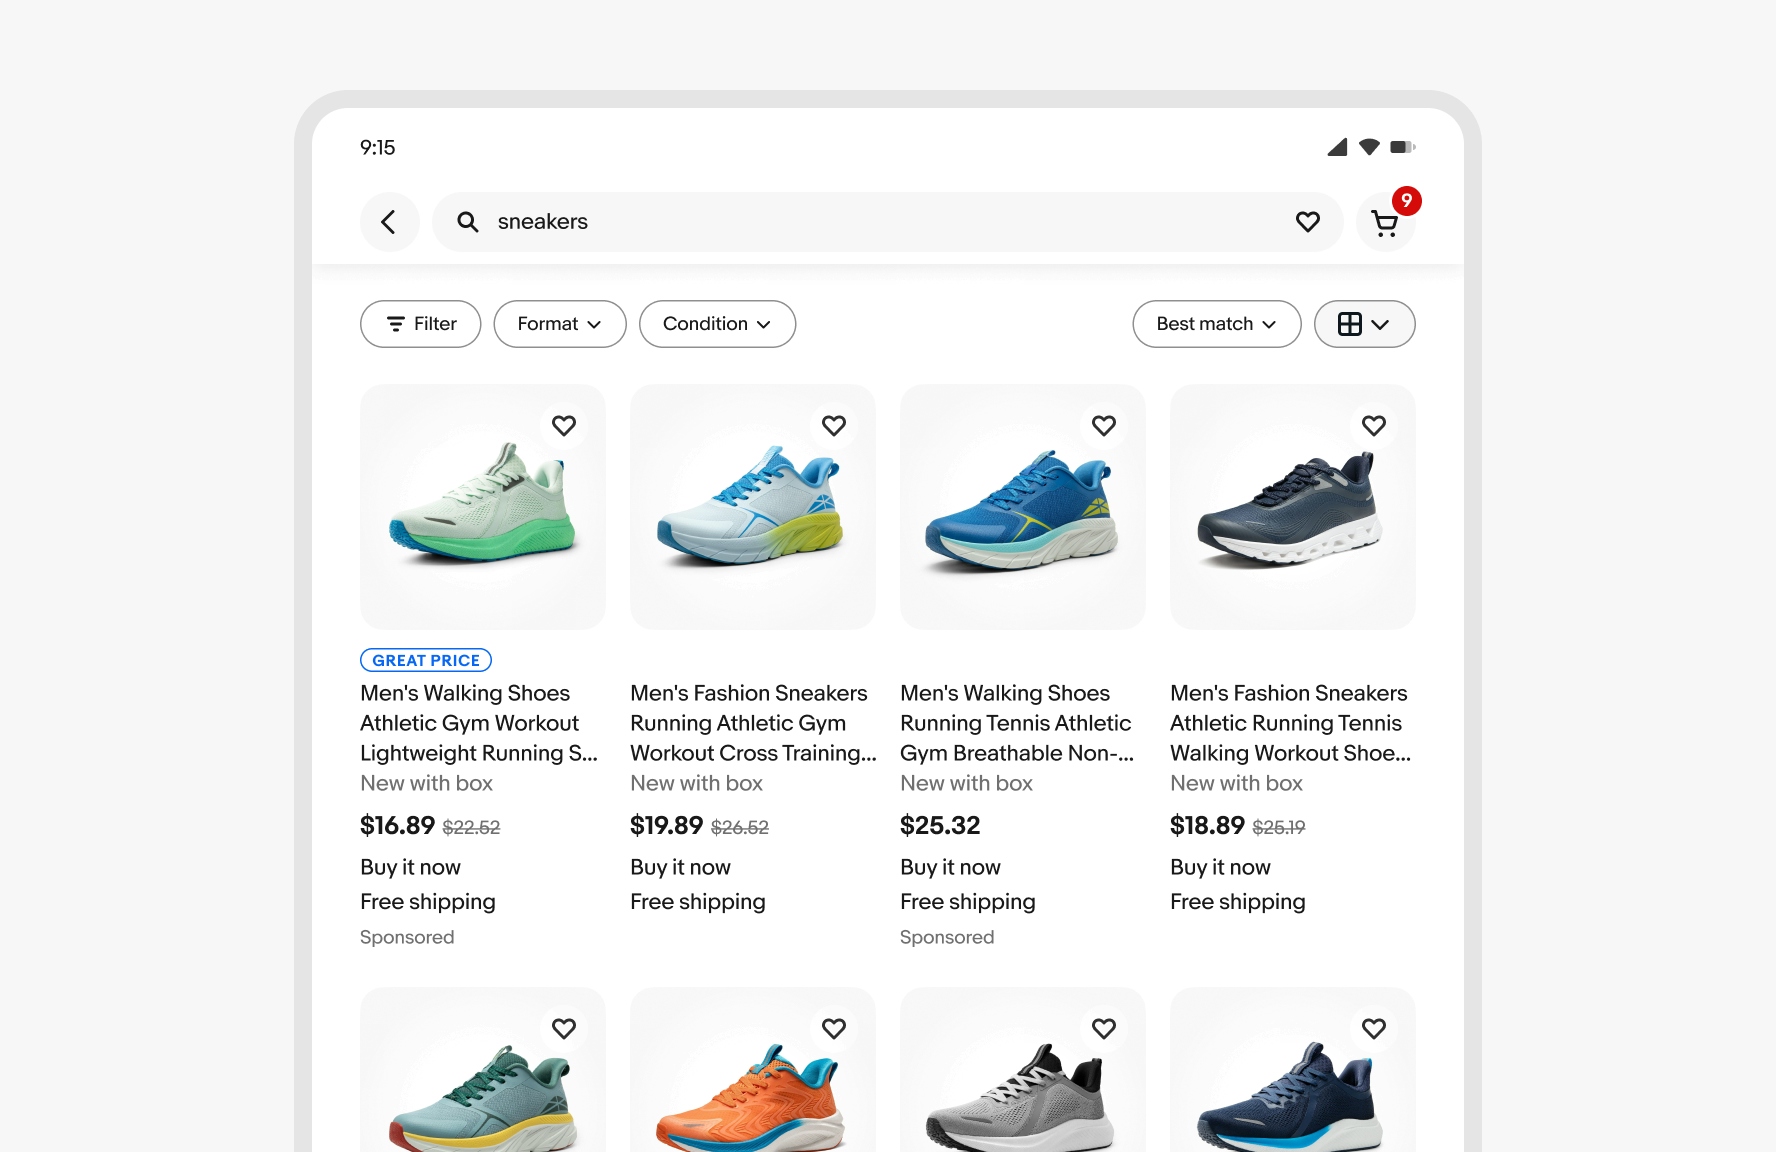
Task: Click the Sponsored label under the $25.32 listing
Action: (947, 938)
